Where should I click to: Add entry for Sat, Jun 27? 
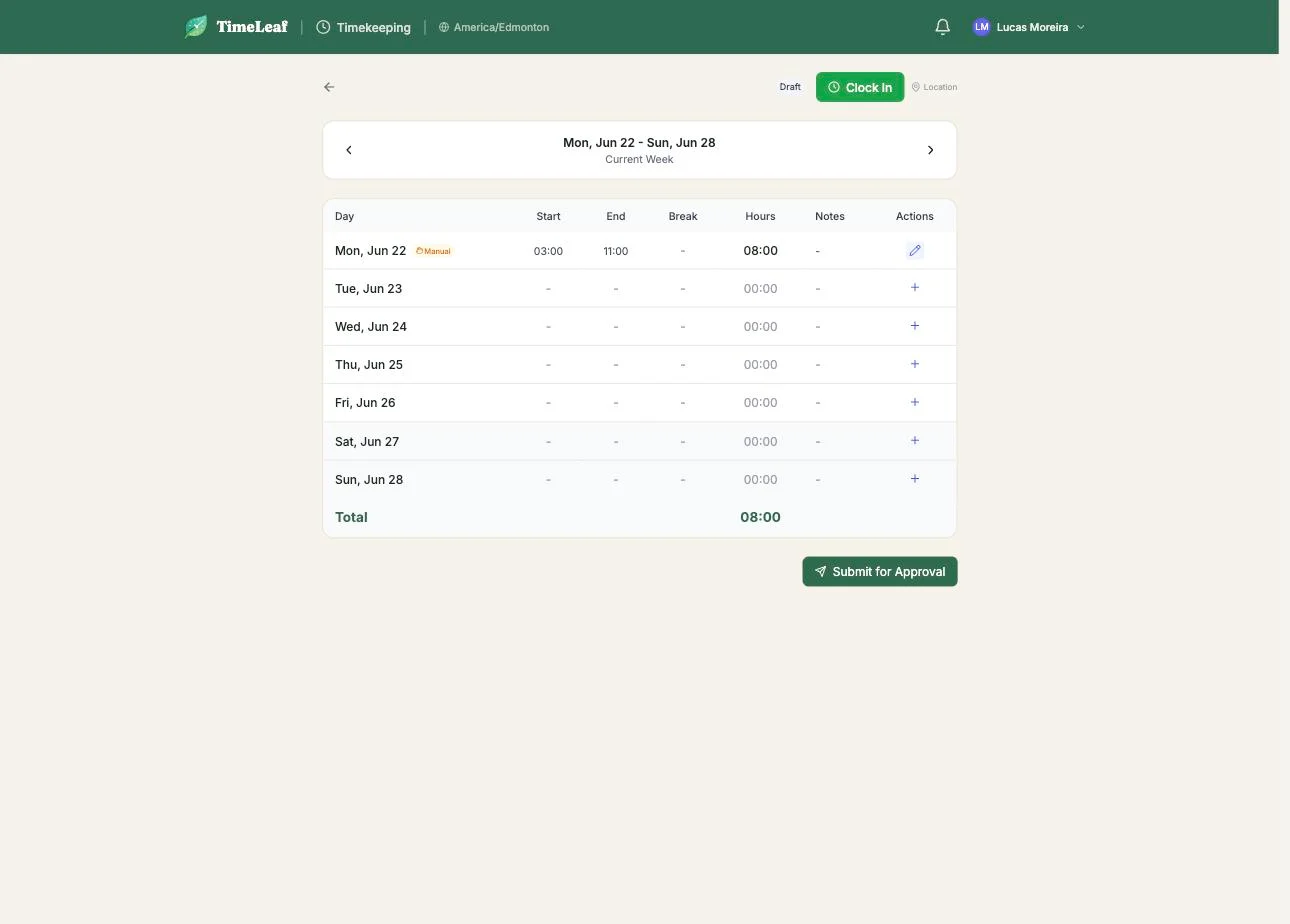pyautogui.click(x=915, y=441)
